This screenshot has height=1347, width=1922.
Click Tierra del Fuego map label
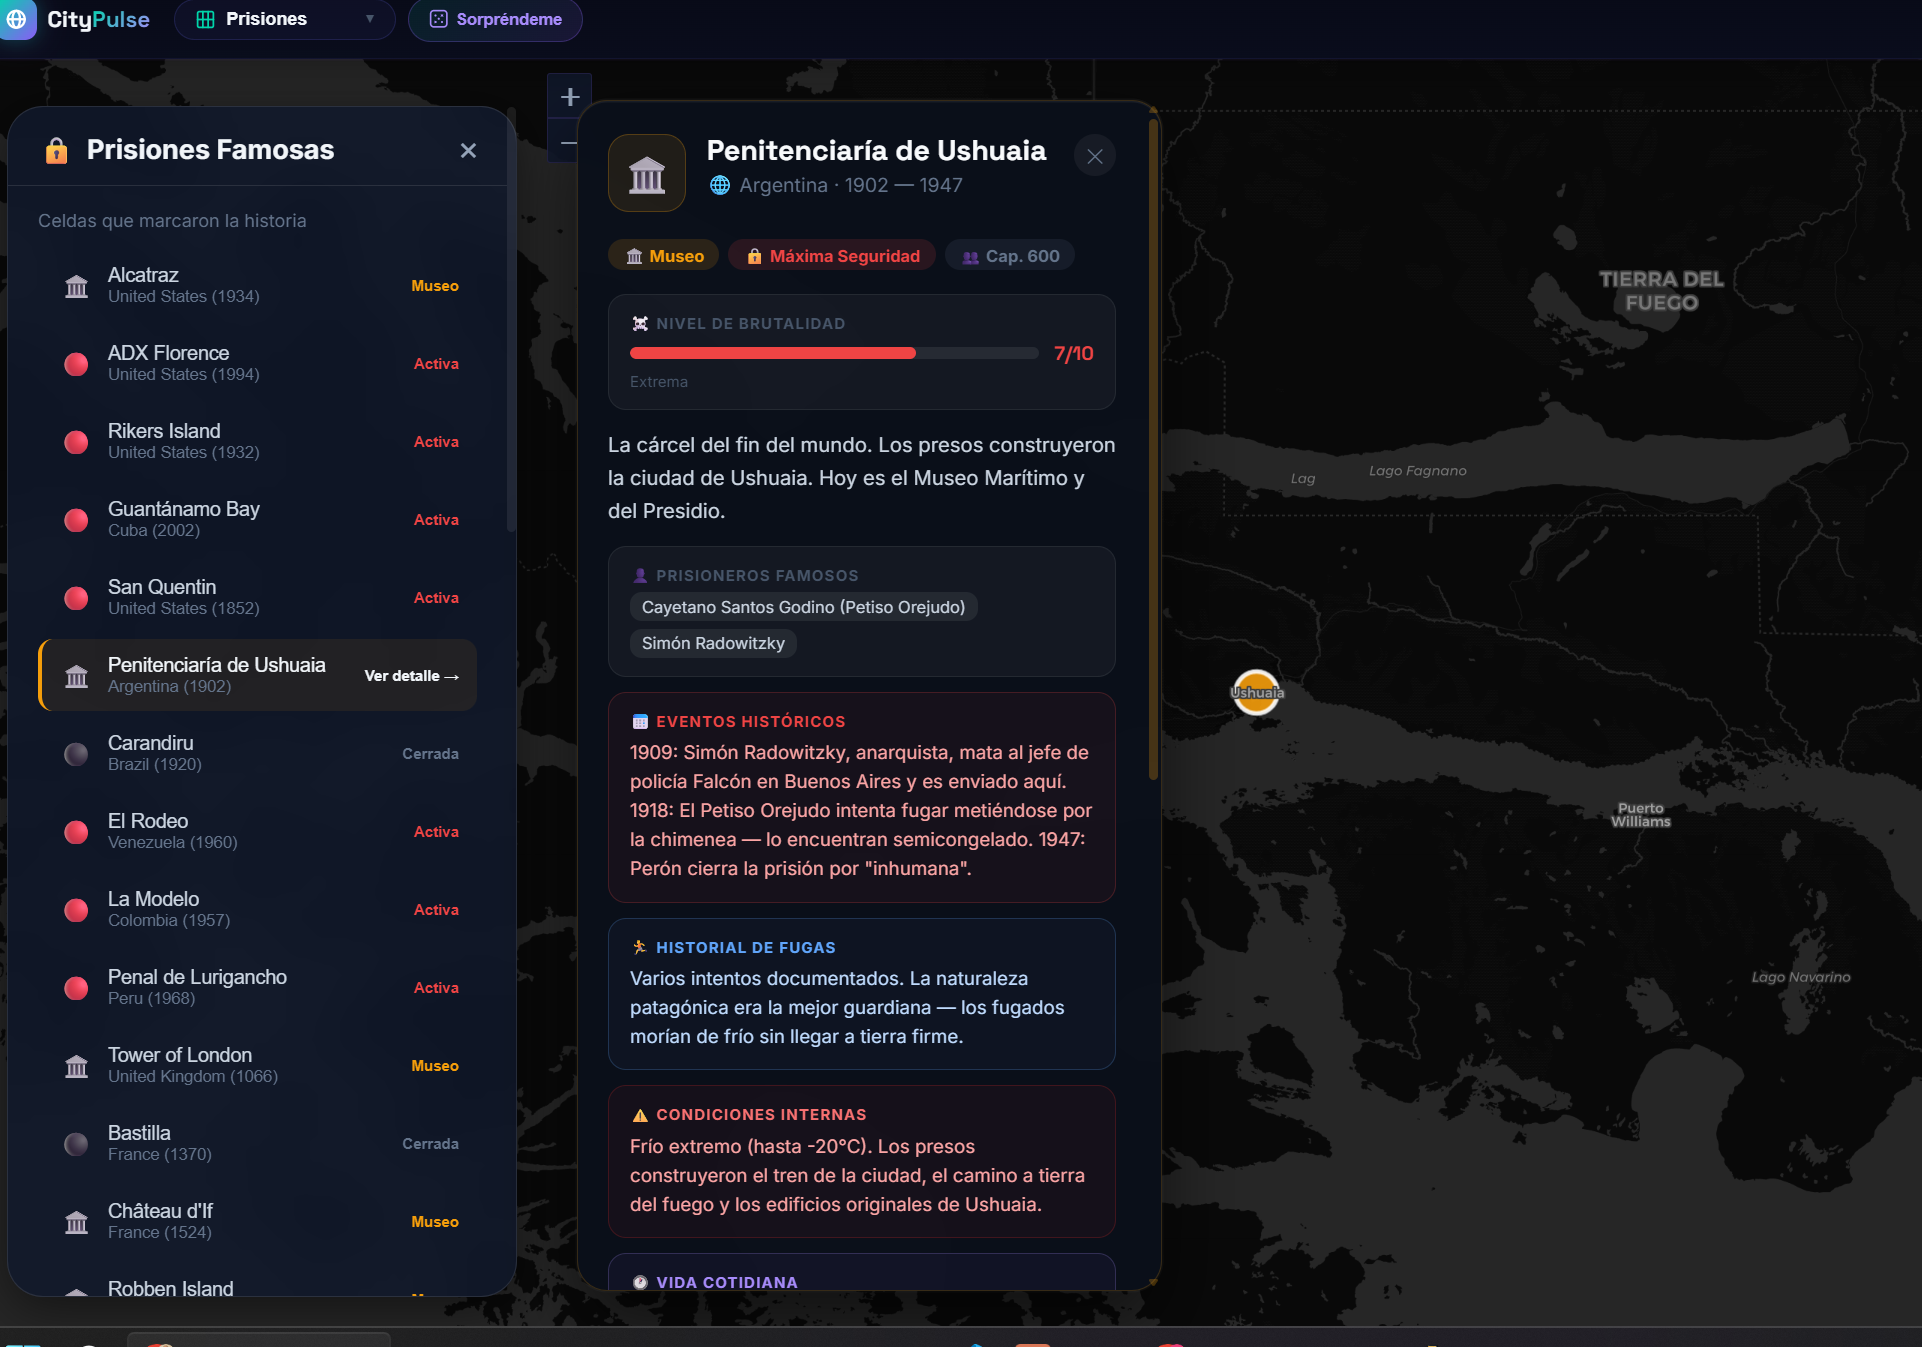pyautogui.click(x=1661, y=291)
